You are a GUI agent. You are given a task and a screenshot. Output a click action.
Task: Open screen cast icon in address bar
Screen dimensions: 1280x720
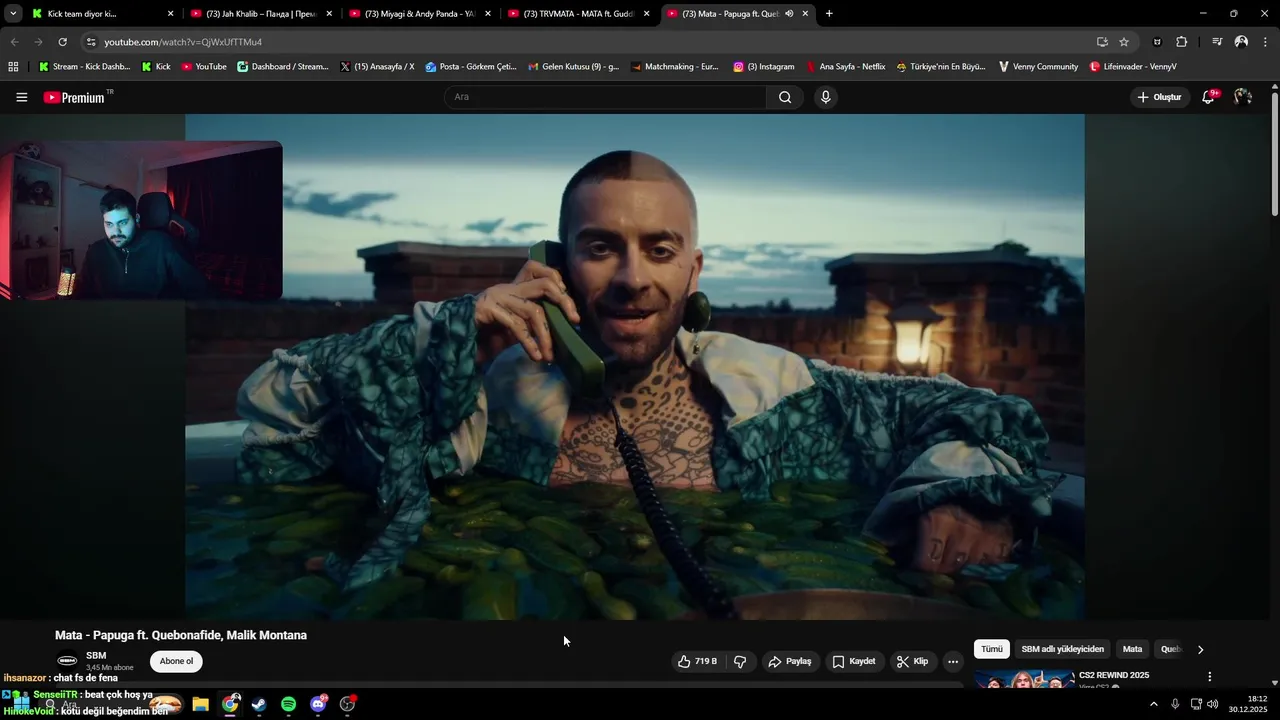1102,42
